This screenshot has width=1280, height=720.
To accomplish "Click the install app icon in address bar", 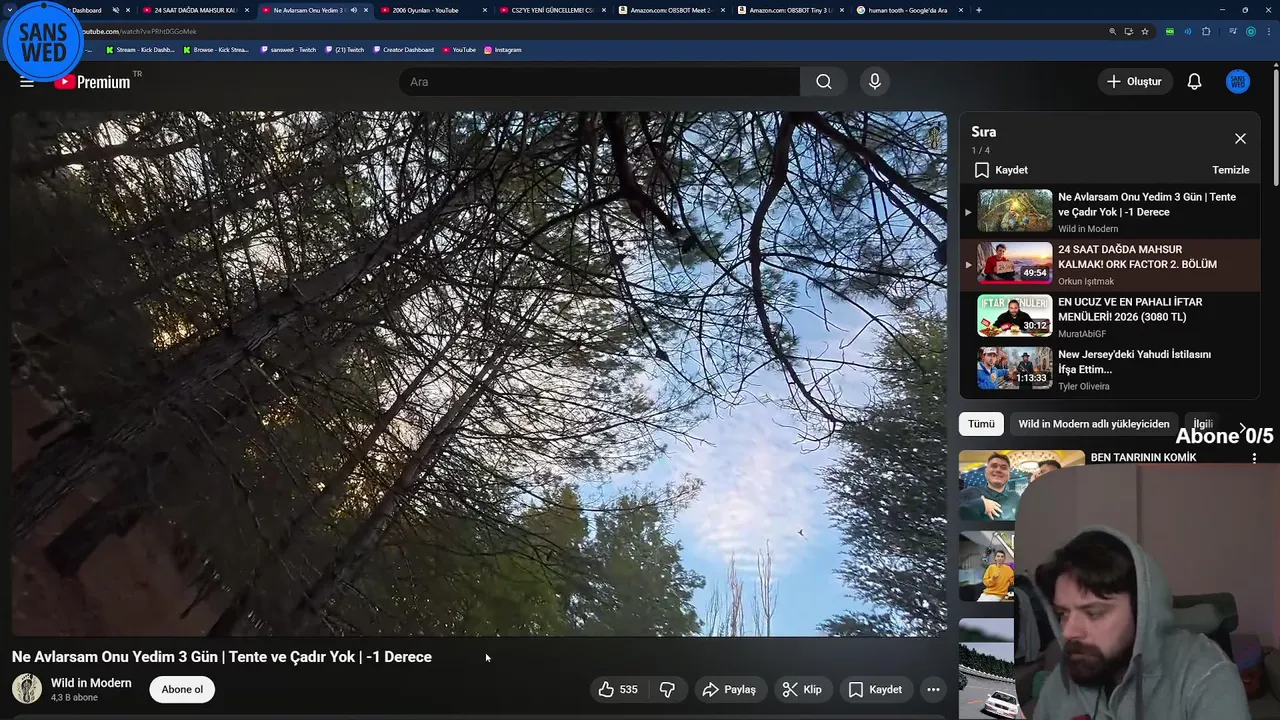I will coord(1128,31).
